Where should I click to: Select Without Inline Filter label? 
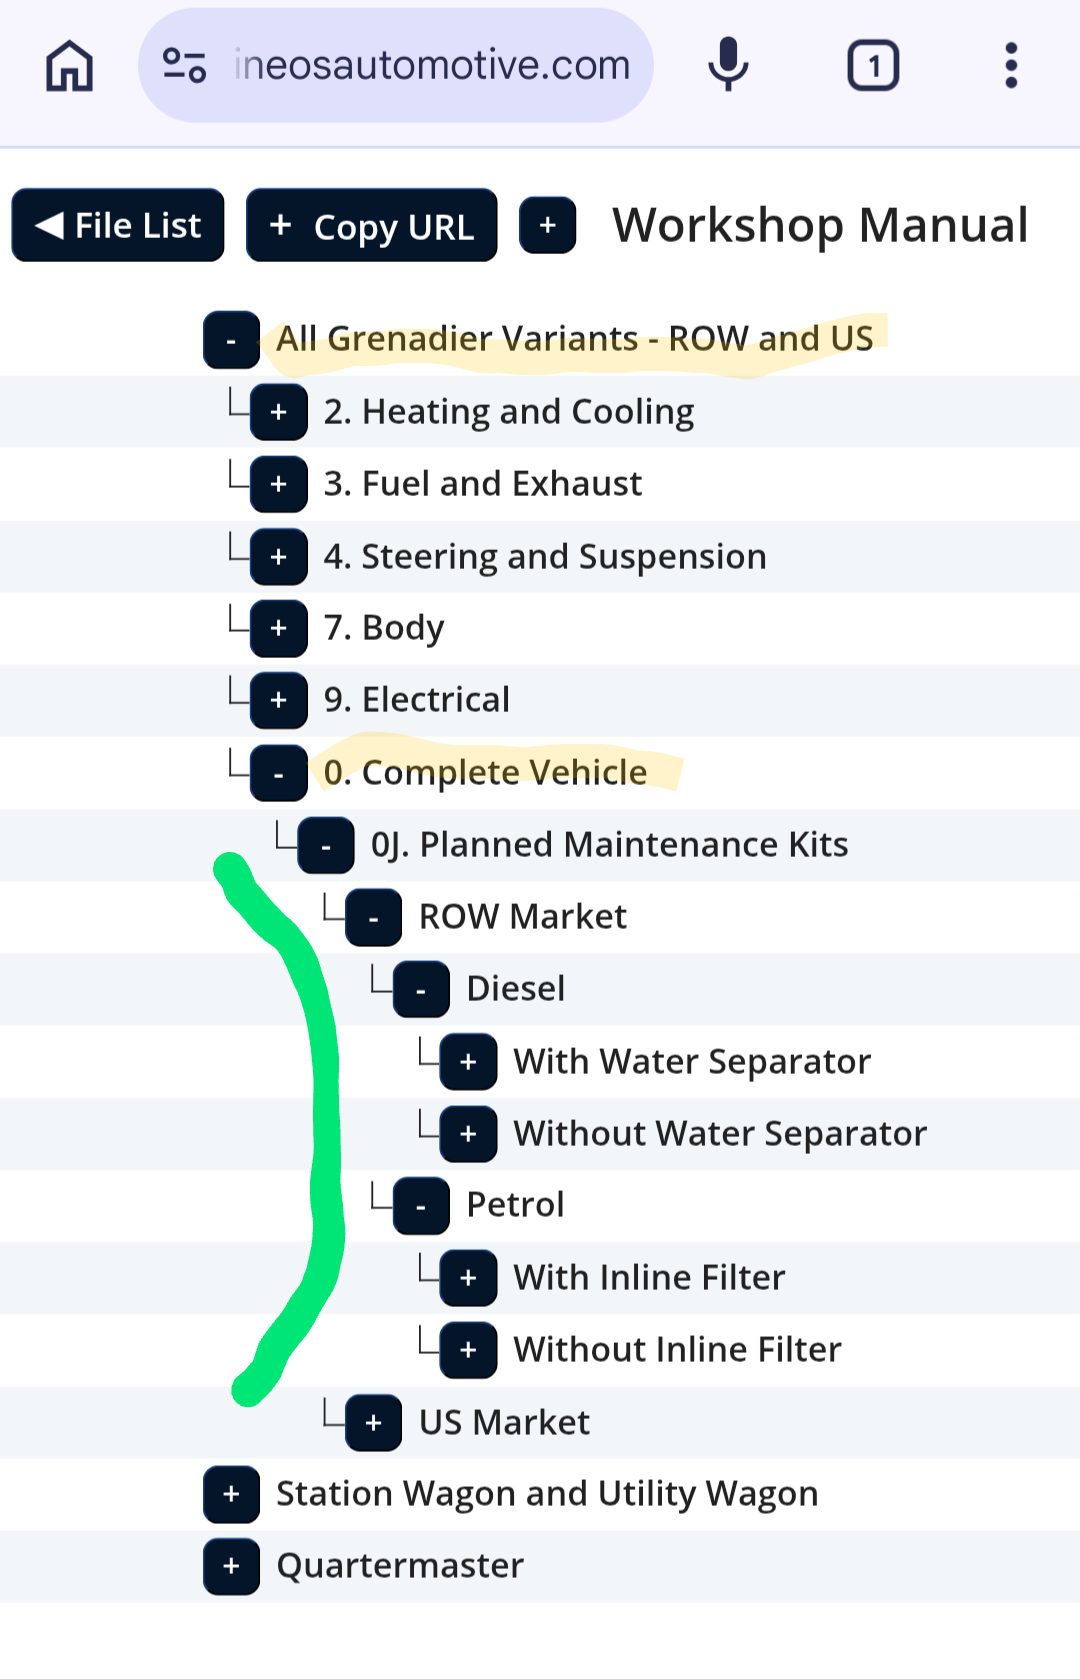pos(677,1350)
